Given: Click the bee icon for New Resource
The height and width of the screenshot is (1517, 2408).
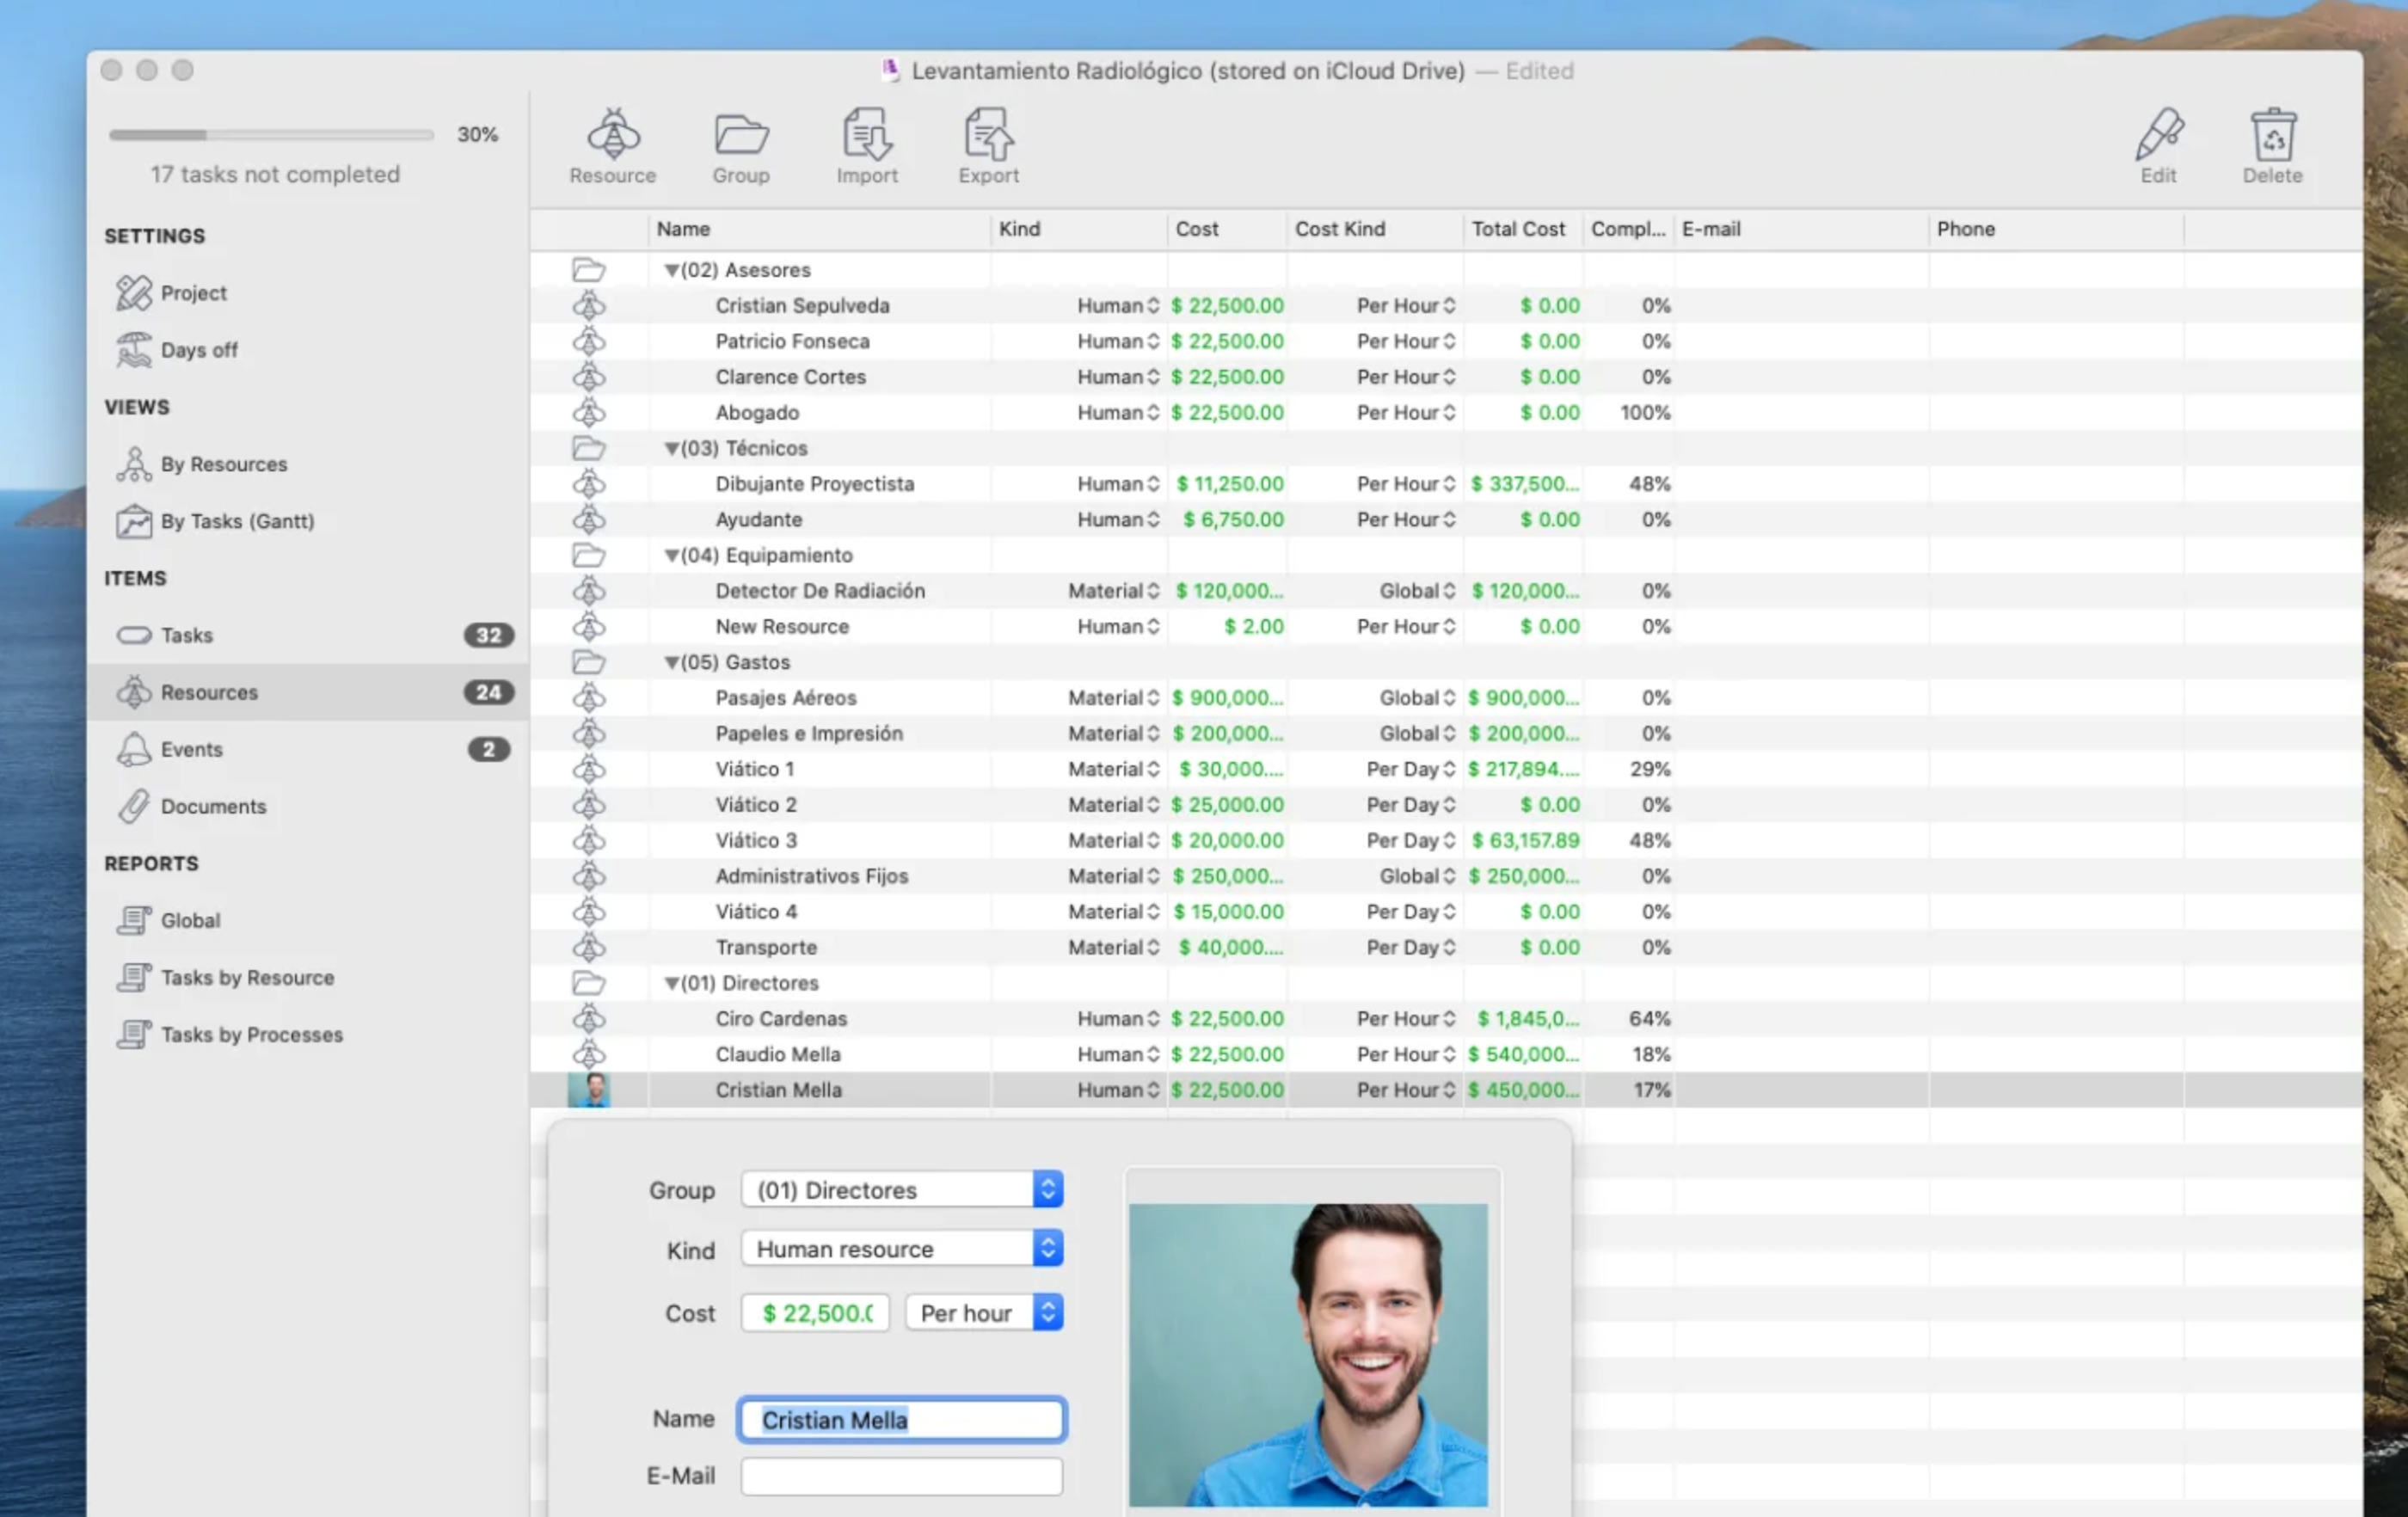Looking at the screenshot, I should [589, 626].
